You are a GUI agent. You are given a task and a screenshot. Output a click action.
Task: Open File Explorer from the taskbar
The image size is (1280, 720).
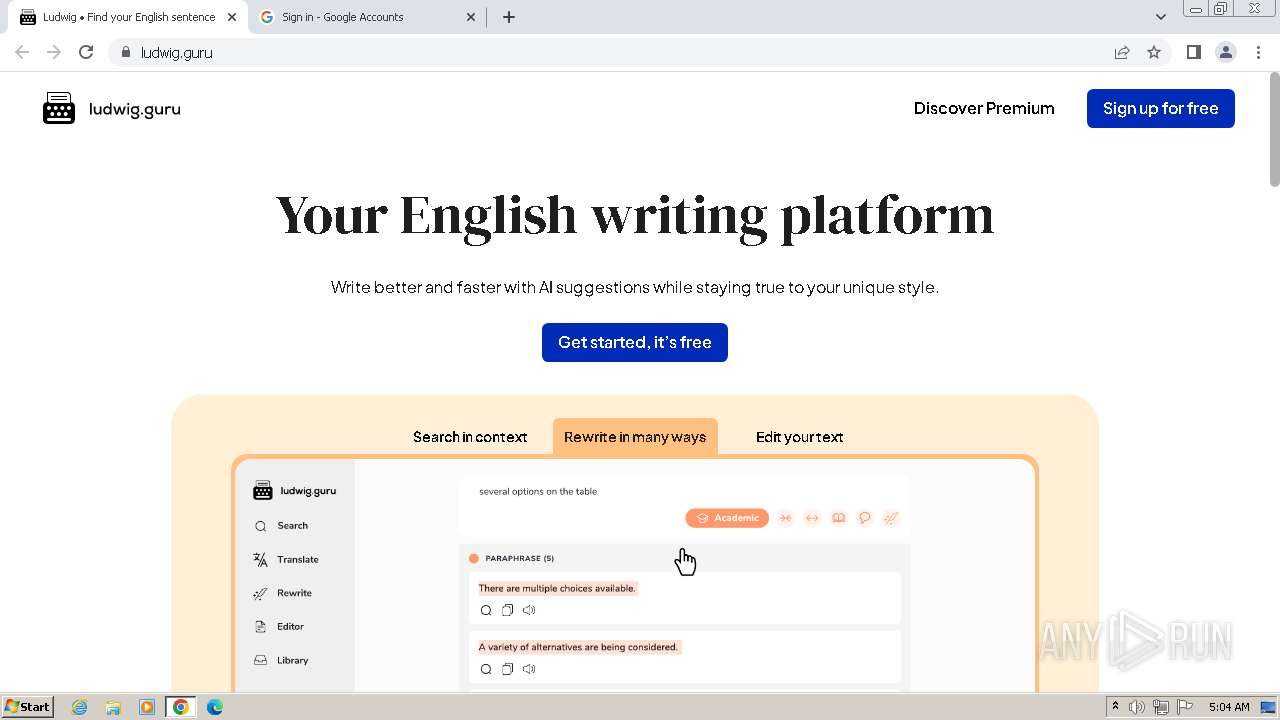113,707
